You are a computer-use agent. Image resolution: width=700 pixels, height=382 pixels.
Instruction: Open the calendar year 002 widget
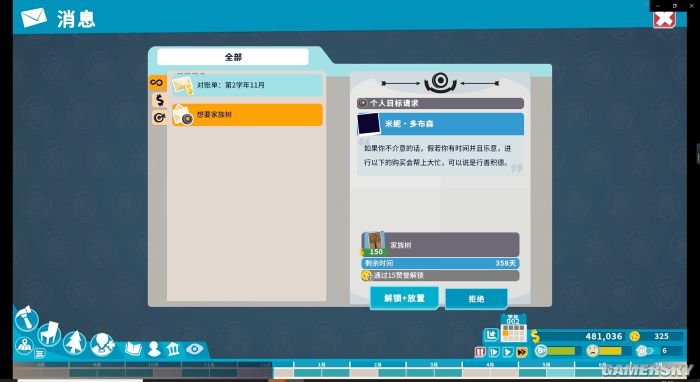click(513, 328)
